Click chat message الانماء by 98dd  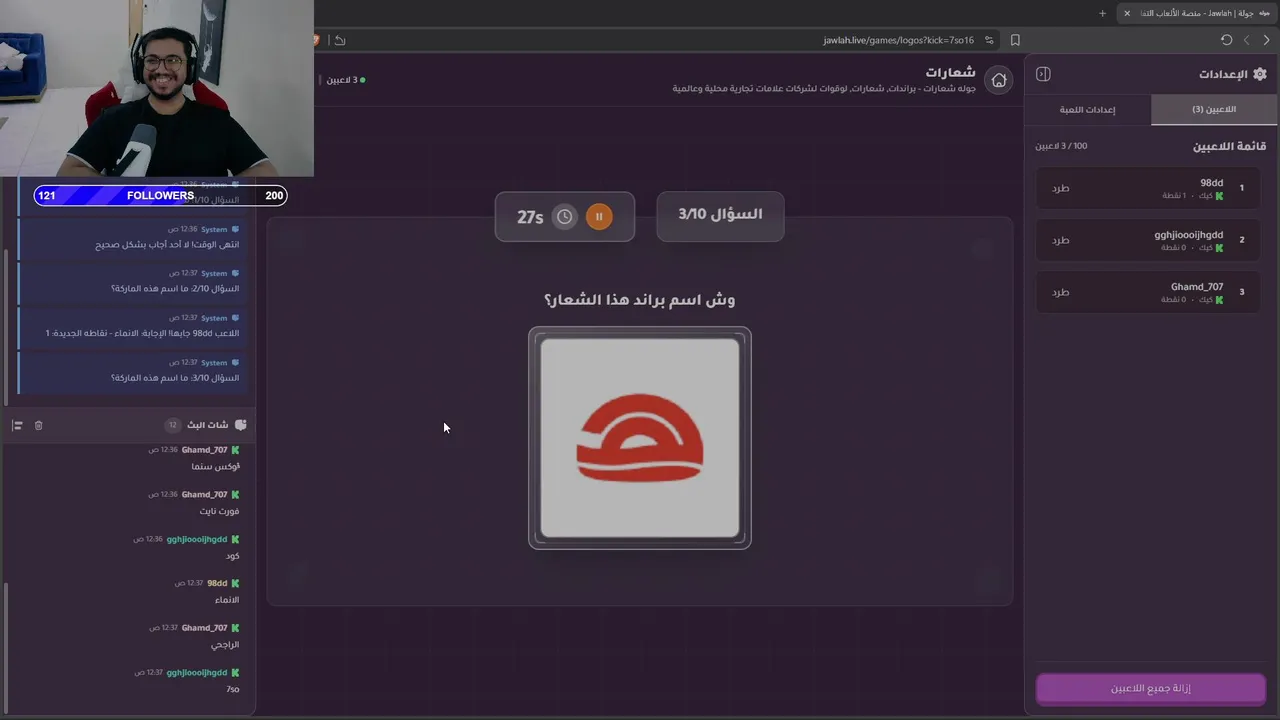pos(227,600)
